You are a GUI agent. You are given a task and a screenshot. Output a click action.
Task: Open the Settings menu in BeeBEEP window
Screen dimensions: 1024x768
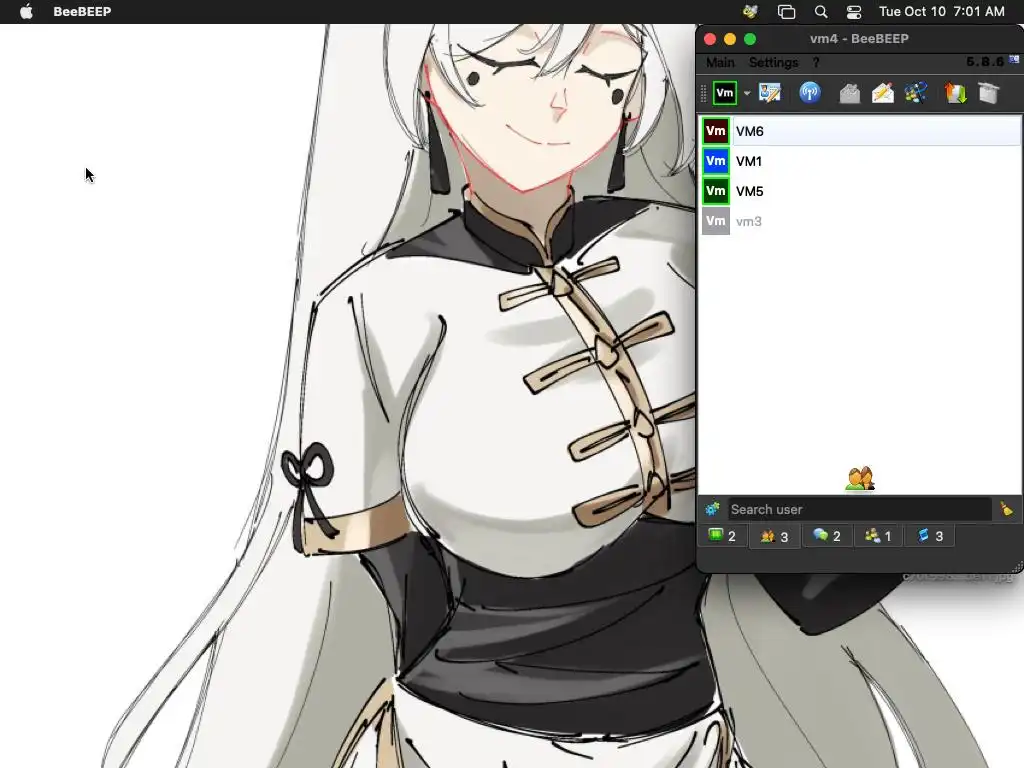[x=773, y=63]
